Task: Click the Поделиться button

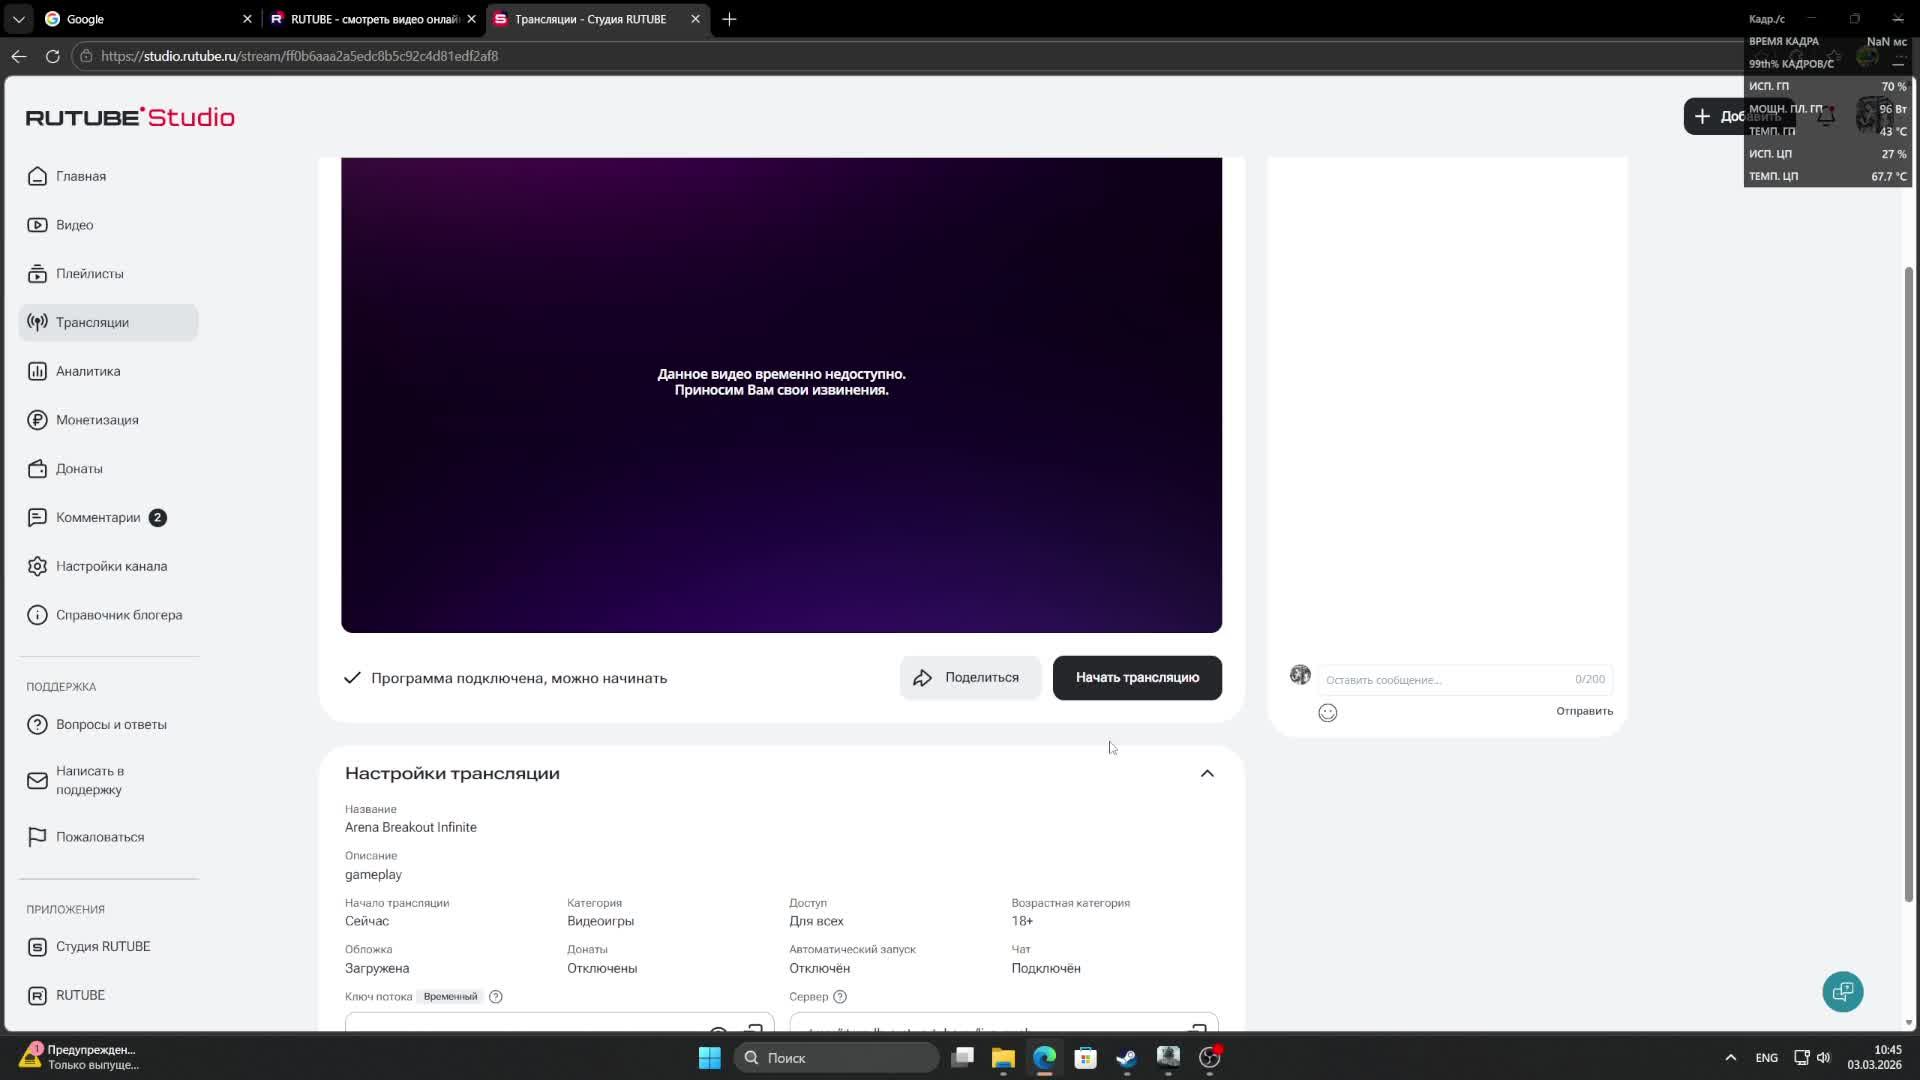Action: pos(969,678)
